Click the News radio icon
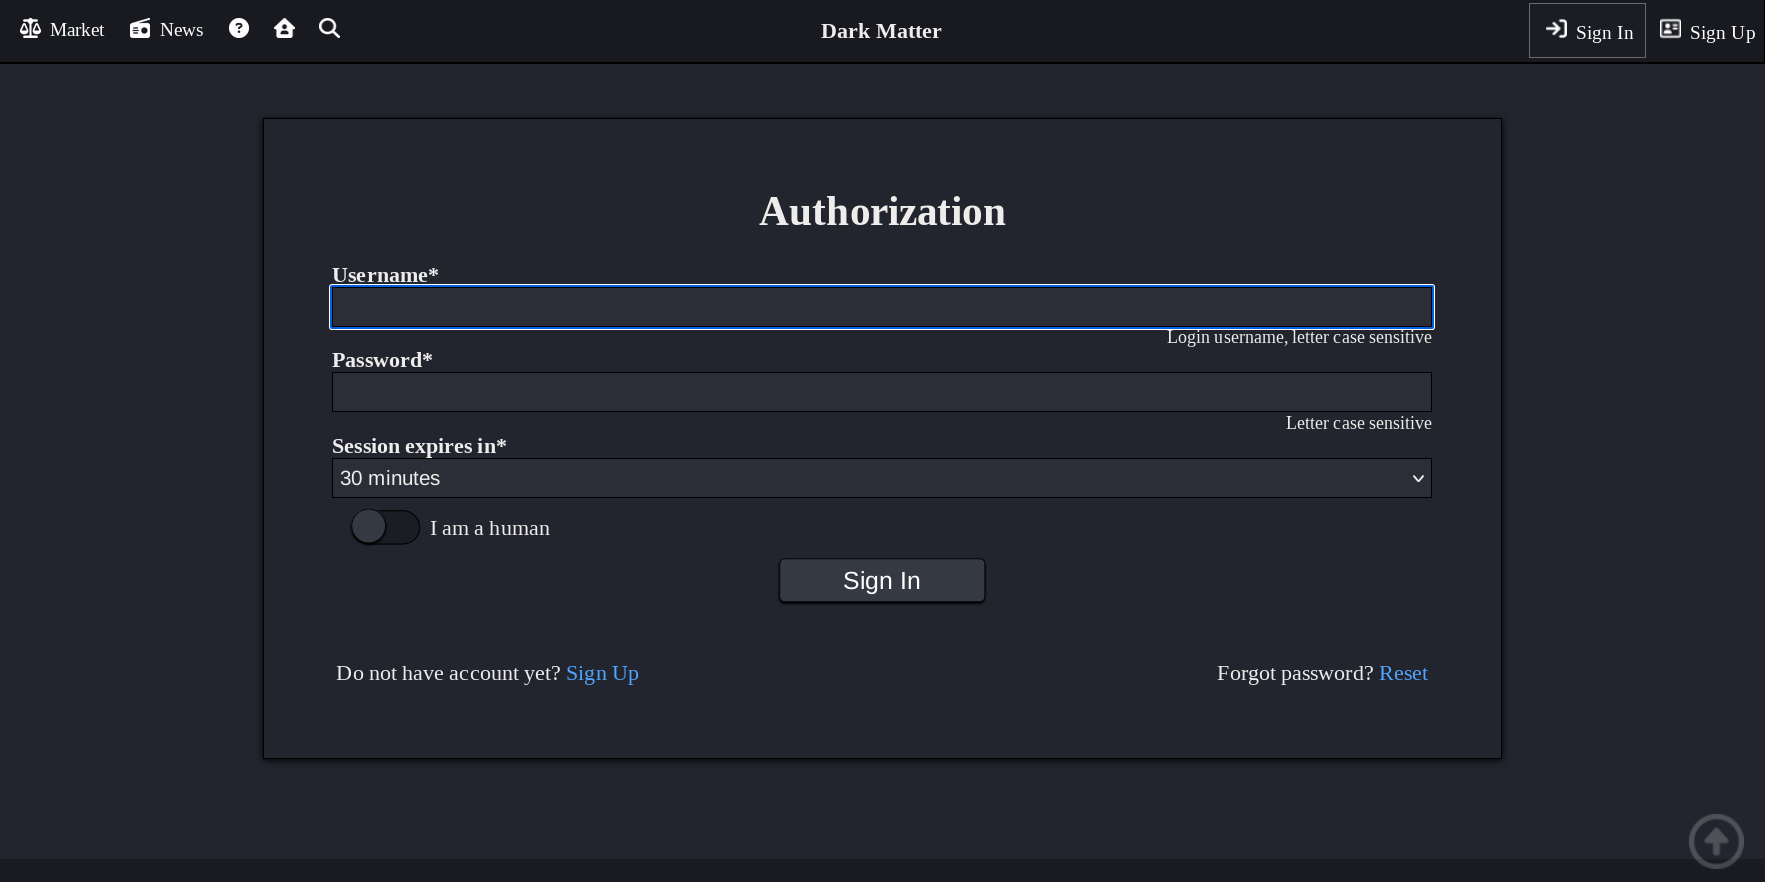Viewport: 1765px width, 882px height. pos(140,28)
